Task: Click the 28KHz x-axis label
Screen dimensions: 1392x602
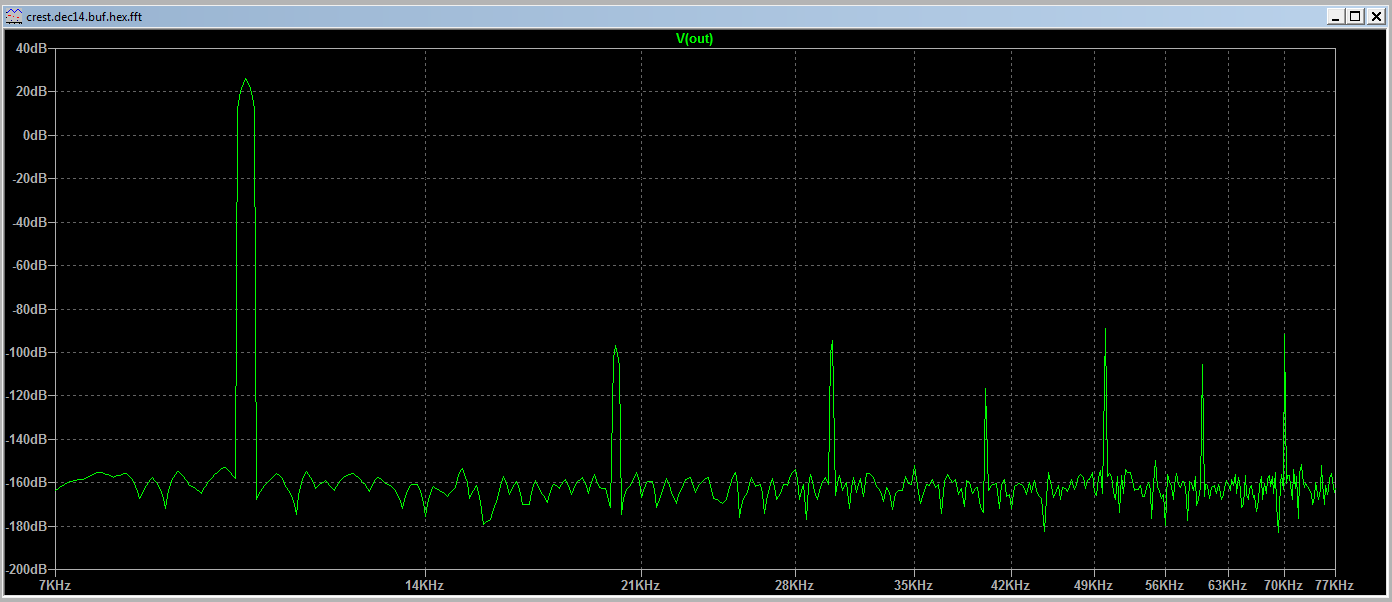Action: coord(794,585)
